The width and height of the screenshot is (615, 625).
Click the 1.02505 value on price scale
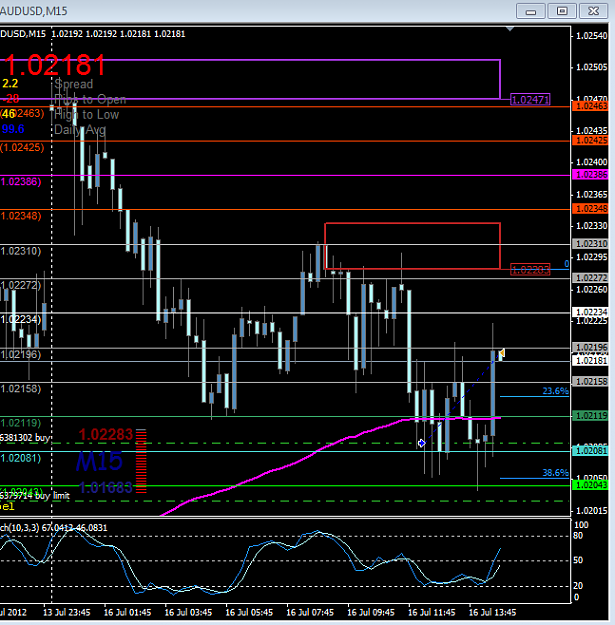click(x=592, y=67)
